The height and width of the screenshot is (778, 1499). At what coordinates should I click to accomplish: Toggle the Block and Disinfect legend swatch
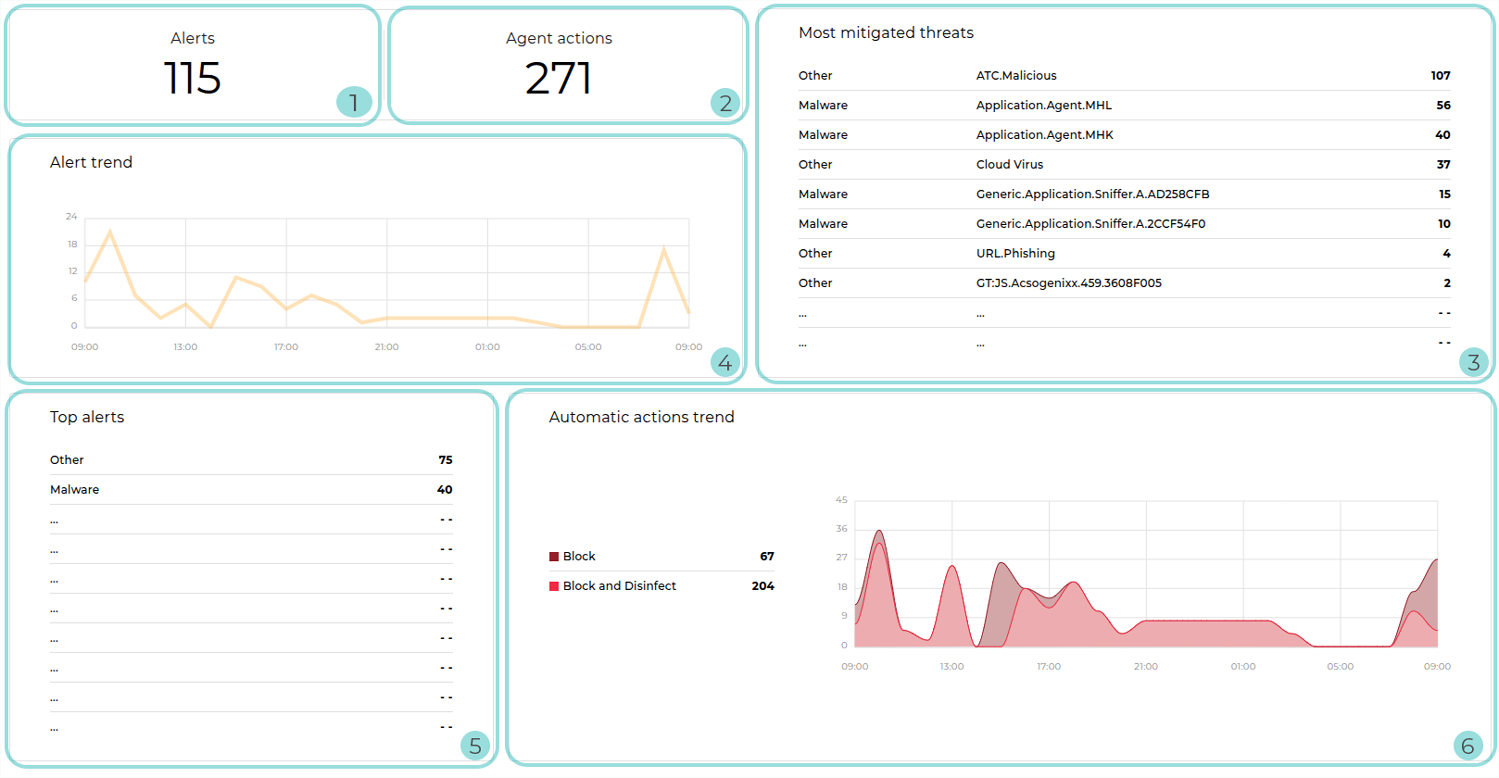pyautogui.click(x=554, y=586)
